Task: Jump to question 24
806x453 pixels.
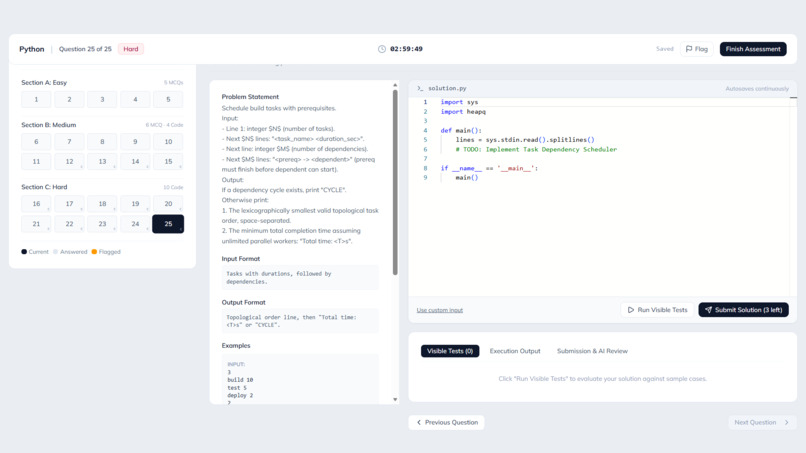Action: tap(135, 224)
